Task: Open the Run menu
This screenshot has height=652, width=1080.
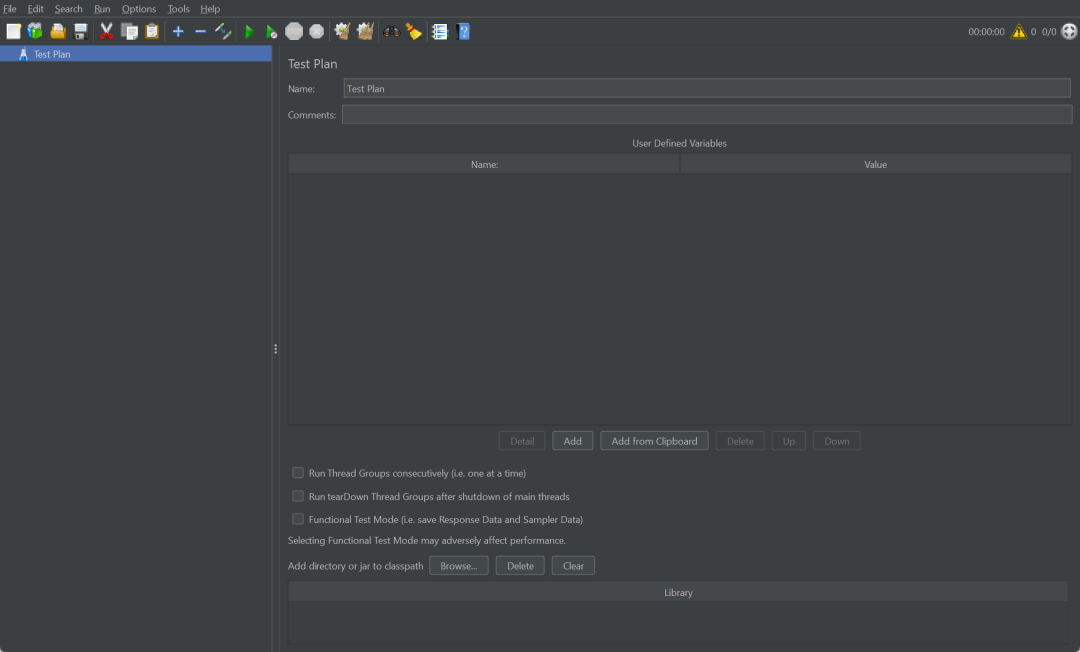Action: coord(102,9)
